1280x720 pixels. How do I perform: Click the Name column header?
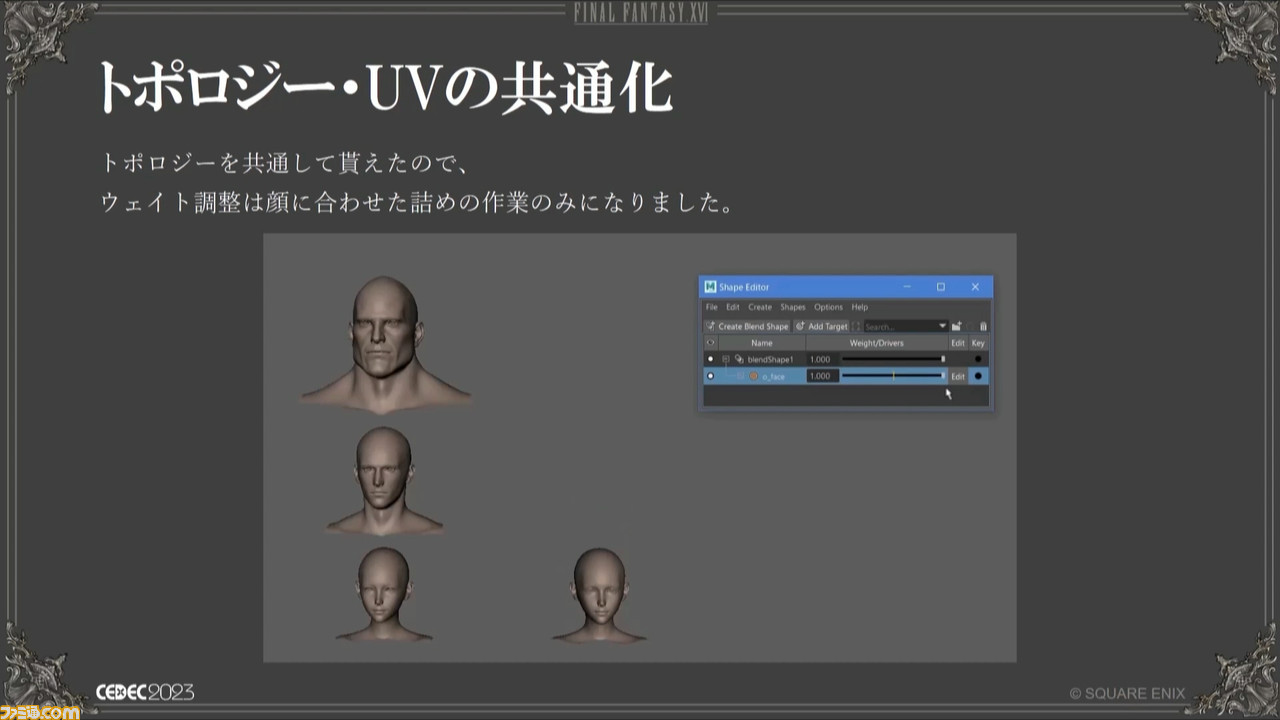click(762, 343)
